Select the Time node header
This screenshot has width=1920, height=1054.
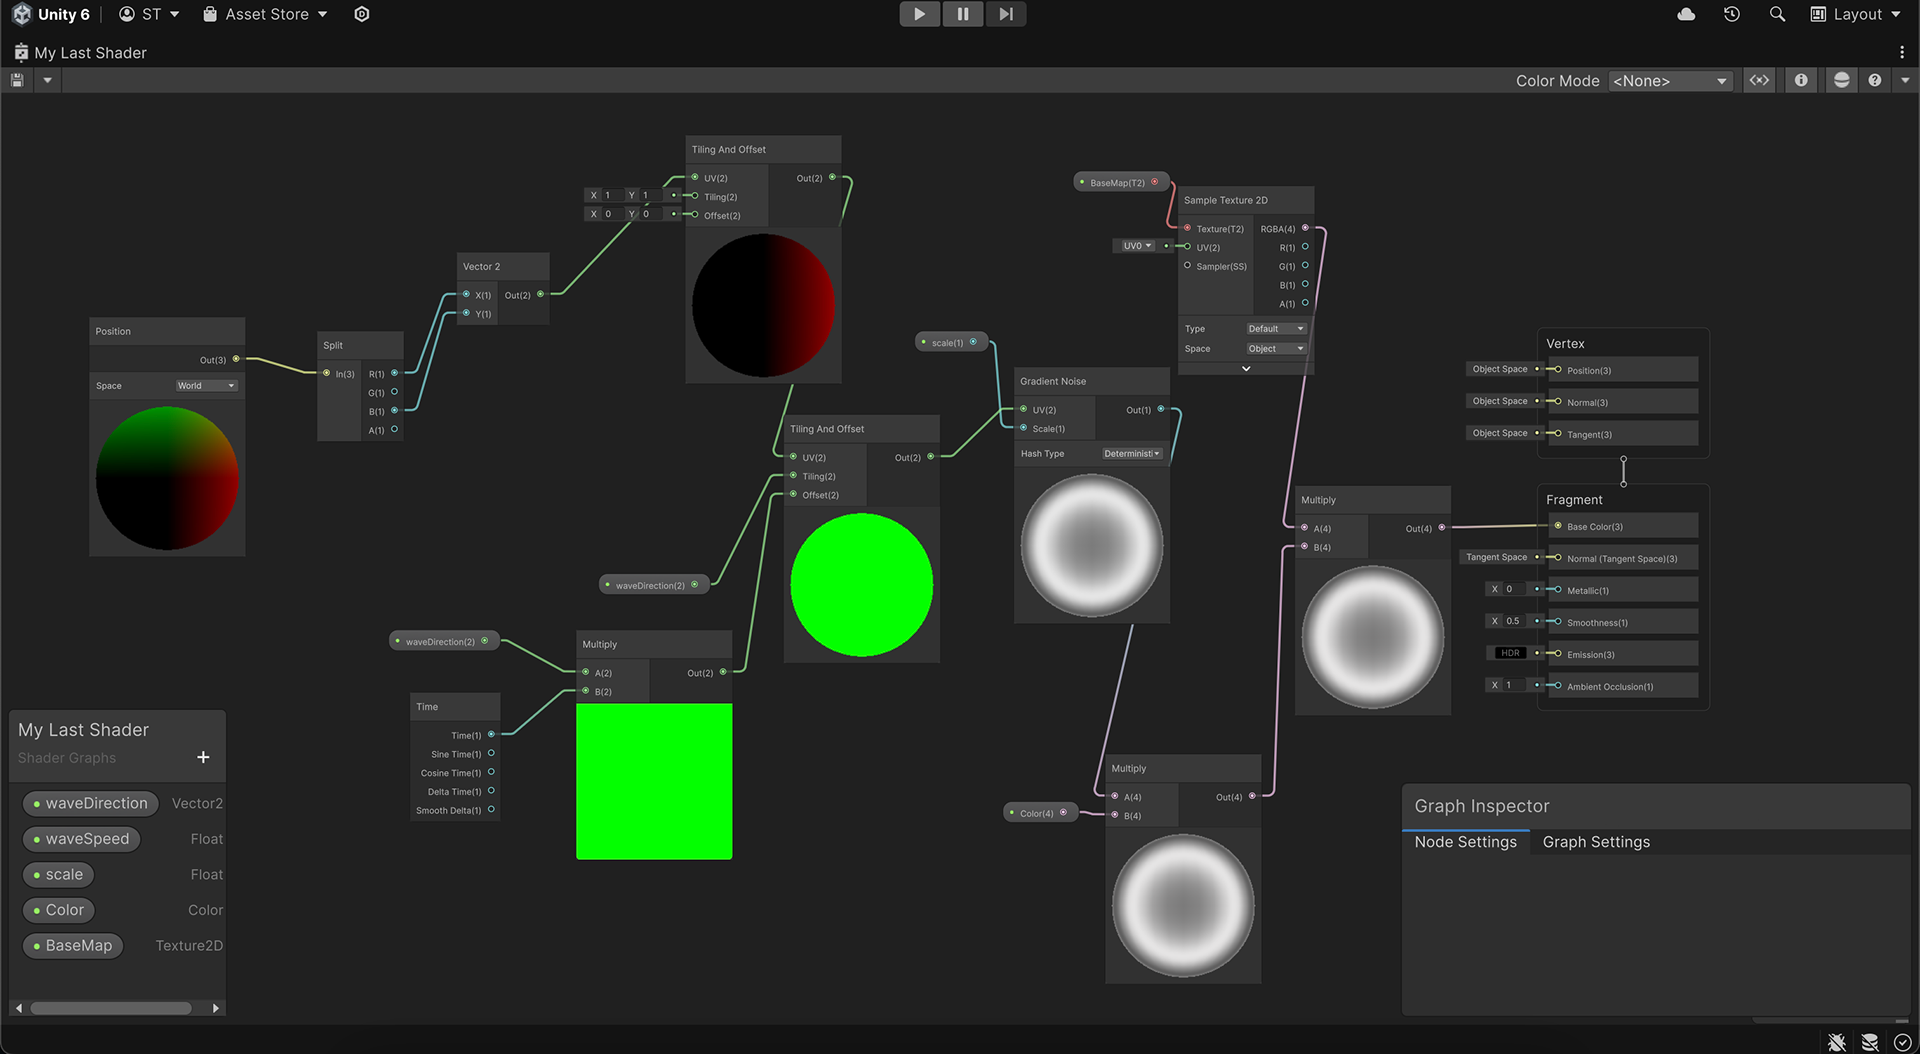click(455, 706)
